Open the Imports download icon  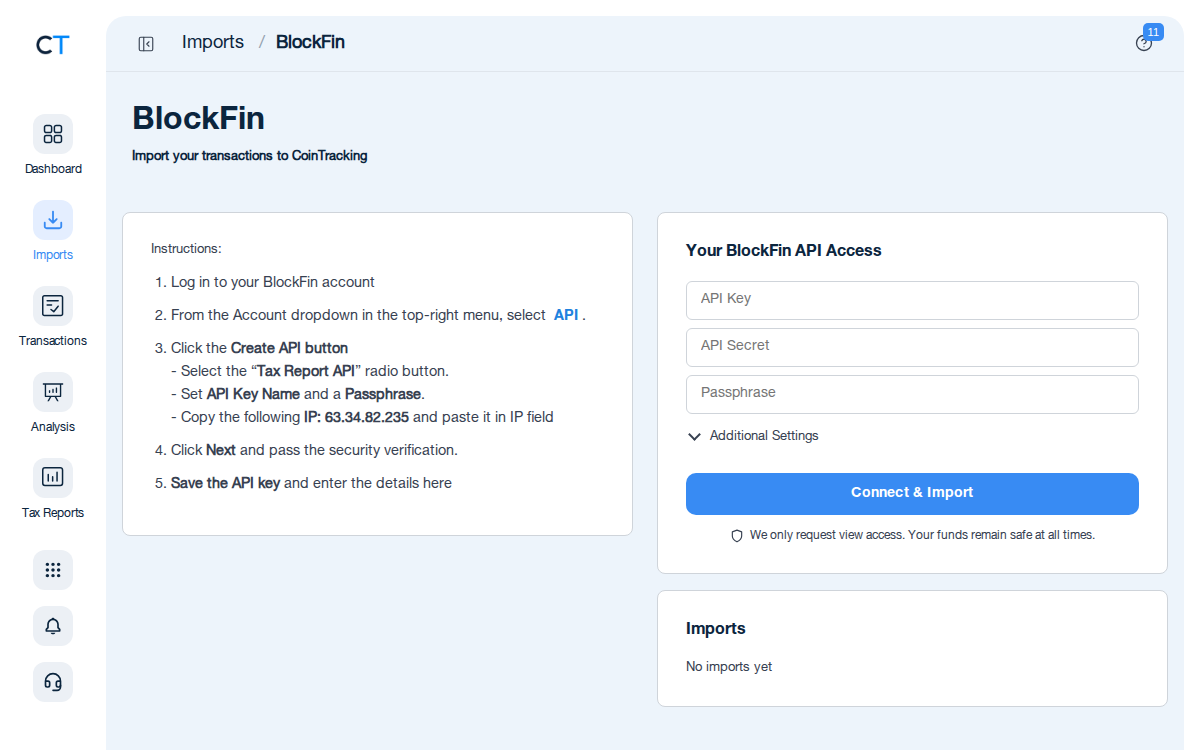53,220
